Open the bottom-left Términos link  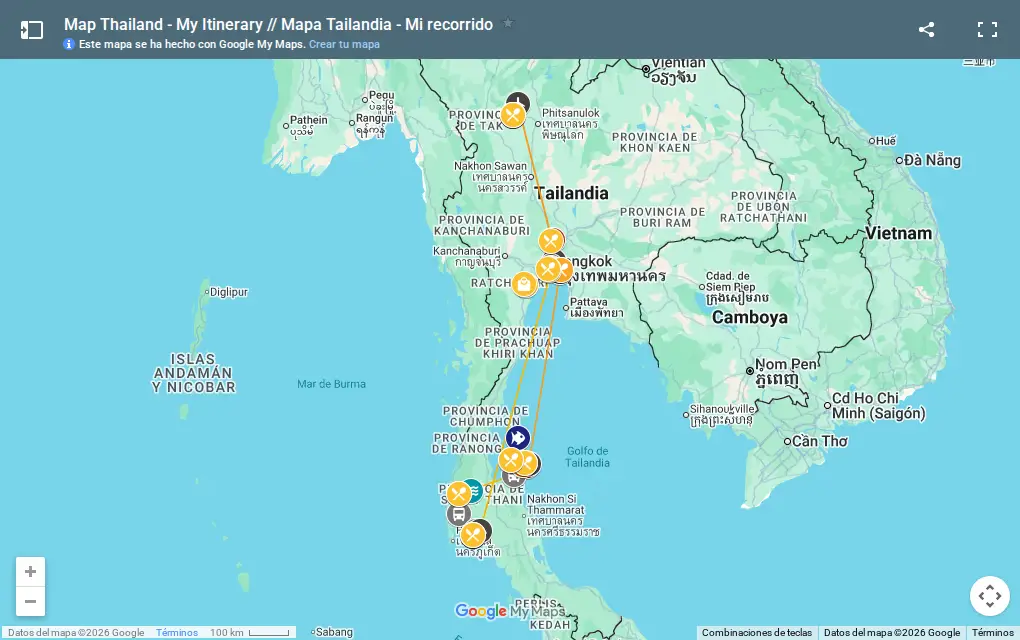point(177,632)
